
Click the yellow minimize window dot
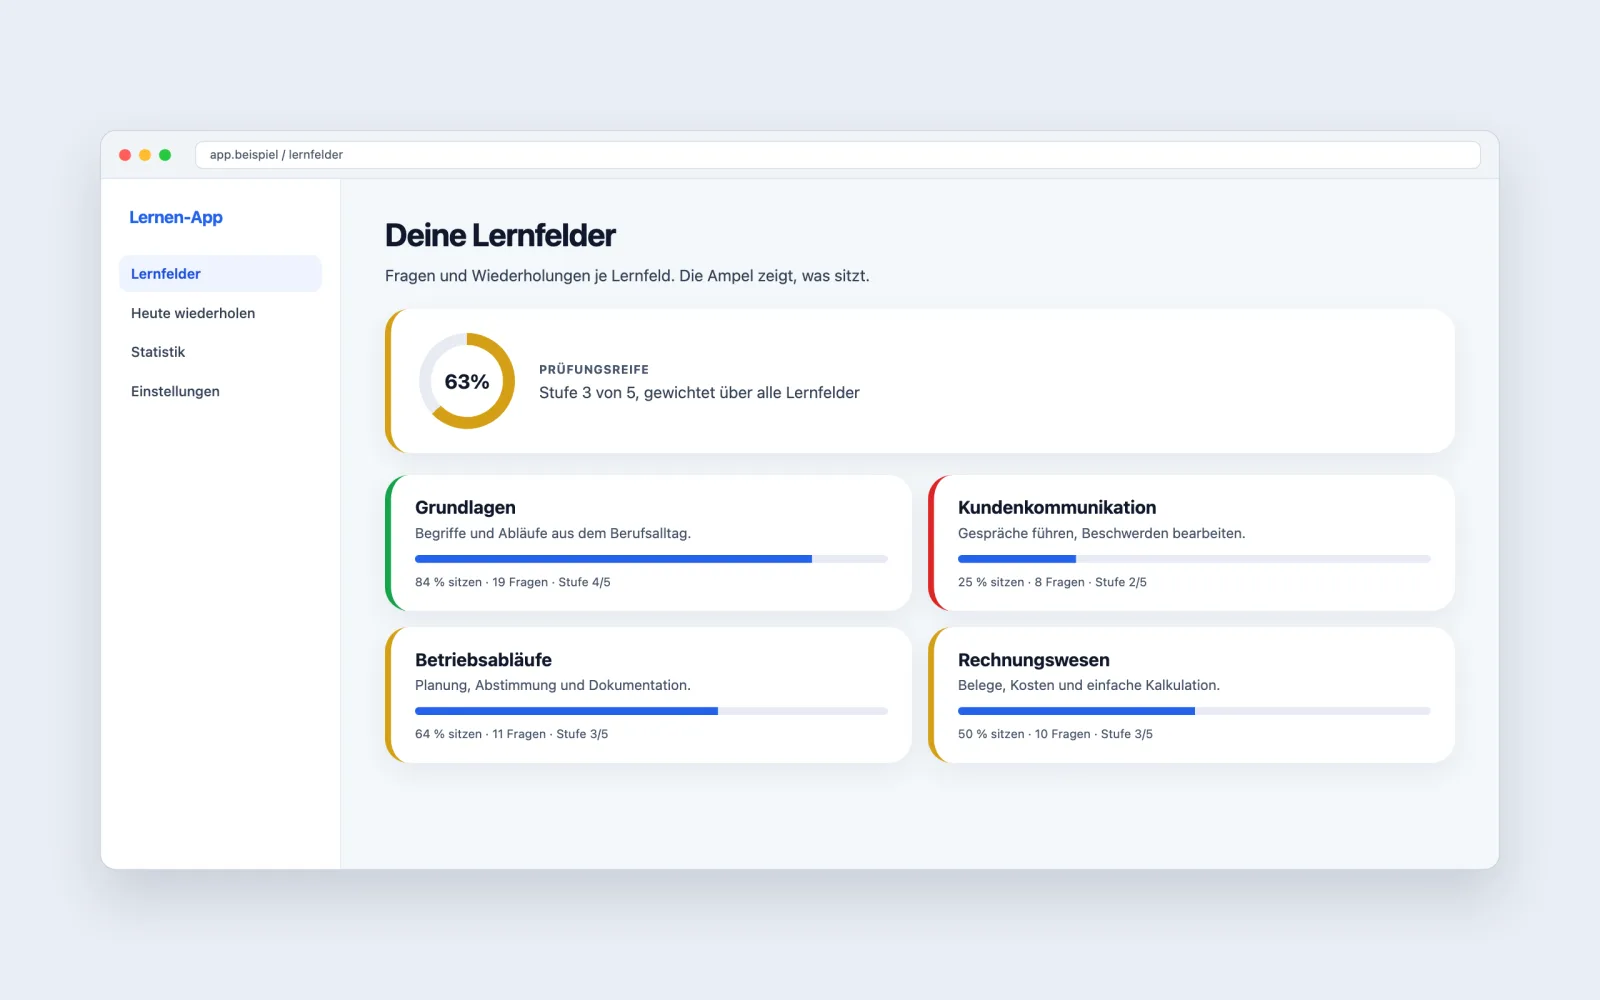pyautogui.click(x=145, y=155)
